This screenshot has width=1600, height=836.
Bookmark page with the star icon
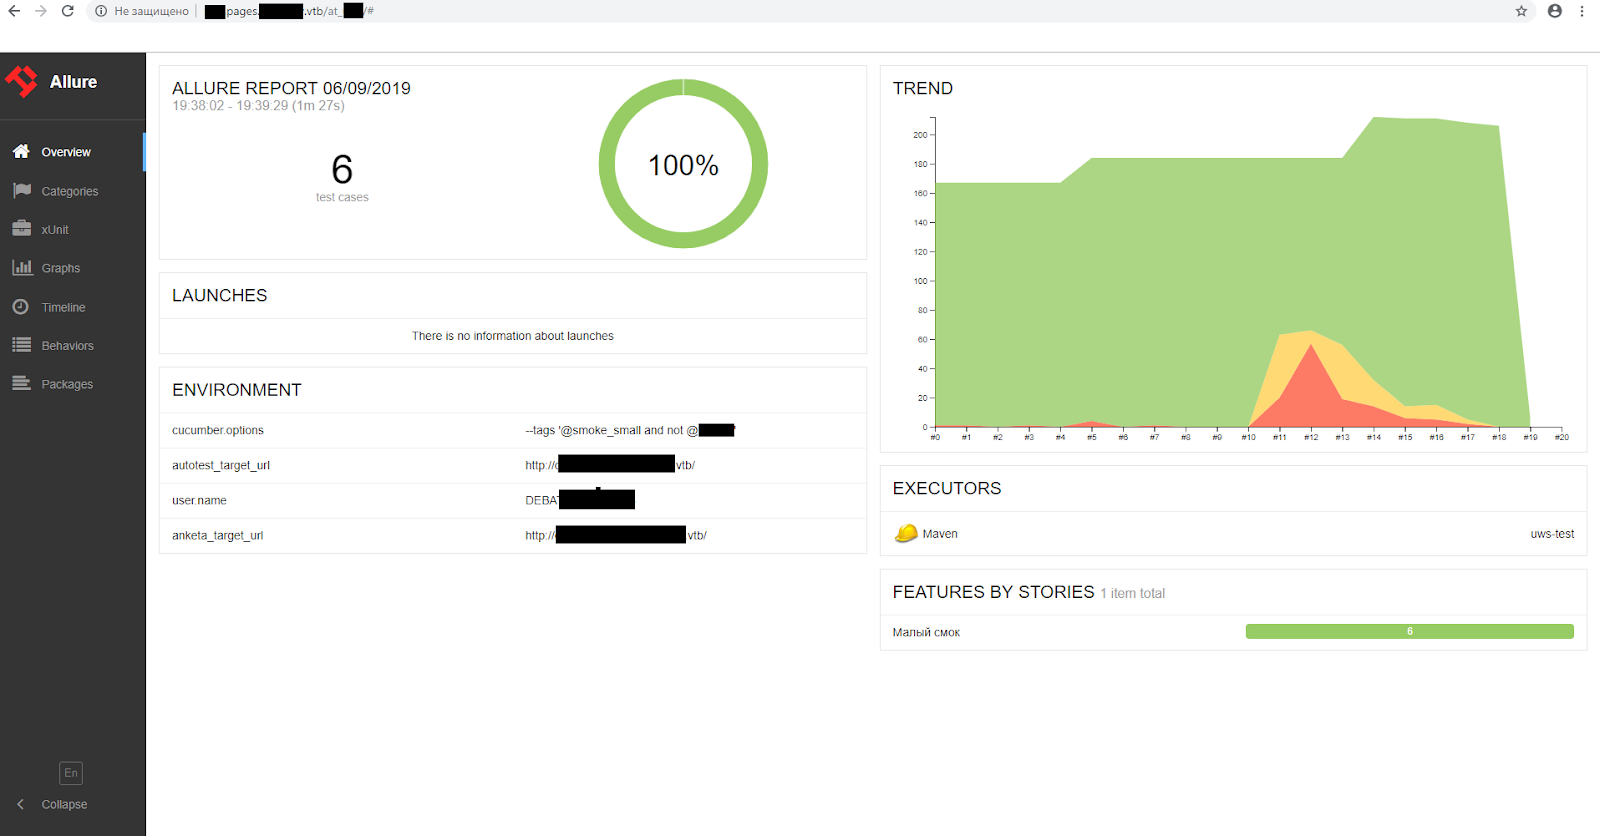(x=1521, y=11)
